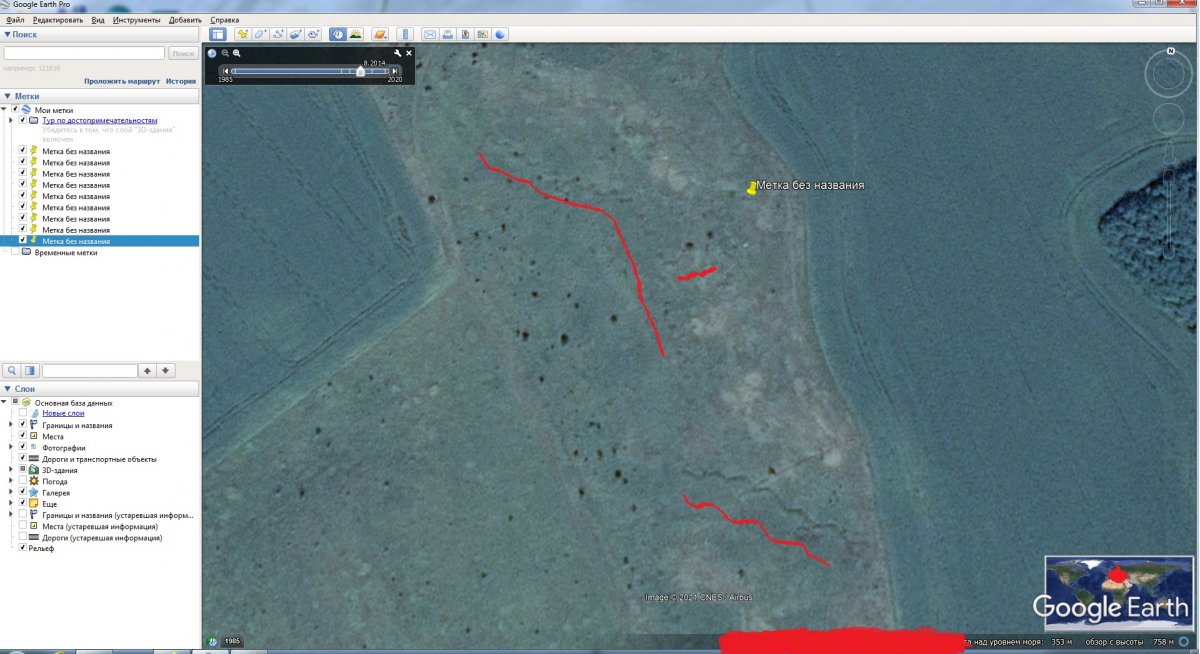
Task: Expand Галерея layer
Action: click(x=11, y=492)
